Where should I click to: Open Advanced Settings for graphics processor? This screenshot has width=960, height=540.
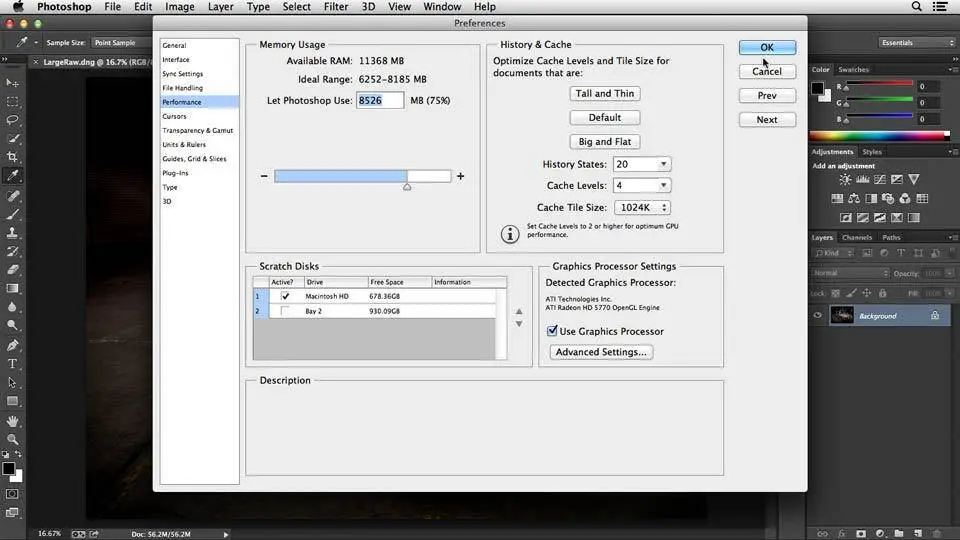601,352
